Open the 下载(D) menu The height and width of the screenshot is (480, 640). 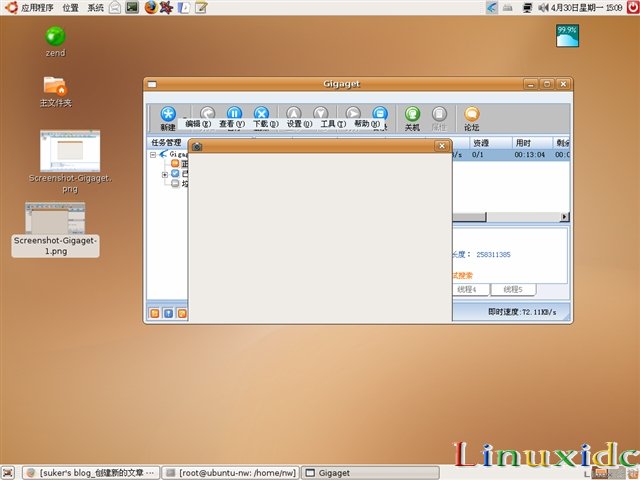[x=266, y=123]
